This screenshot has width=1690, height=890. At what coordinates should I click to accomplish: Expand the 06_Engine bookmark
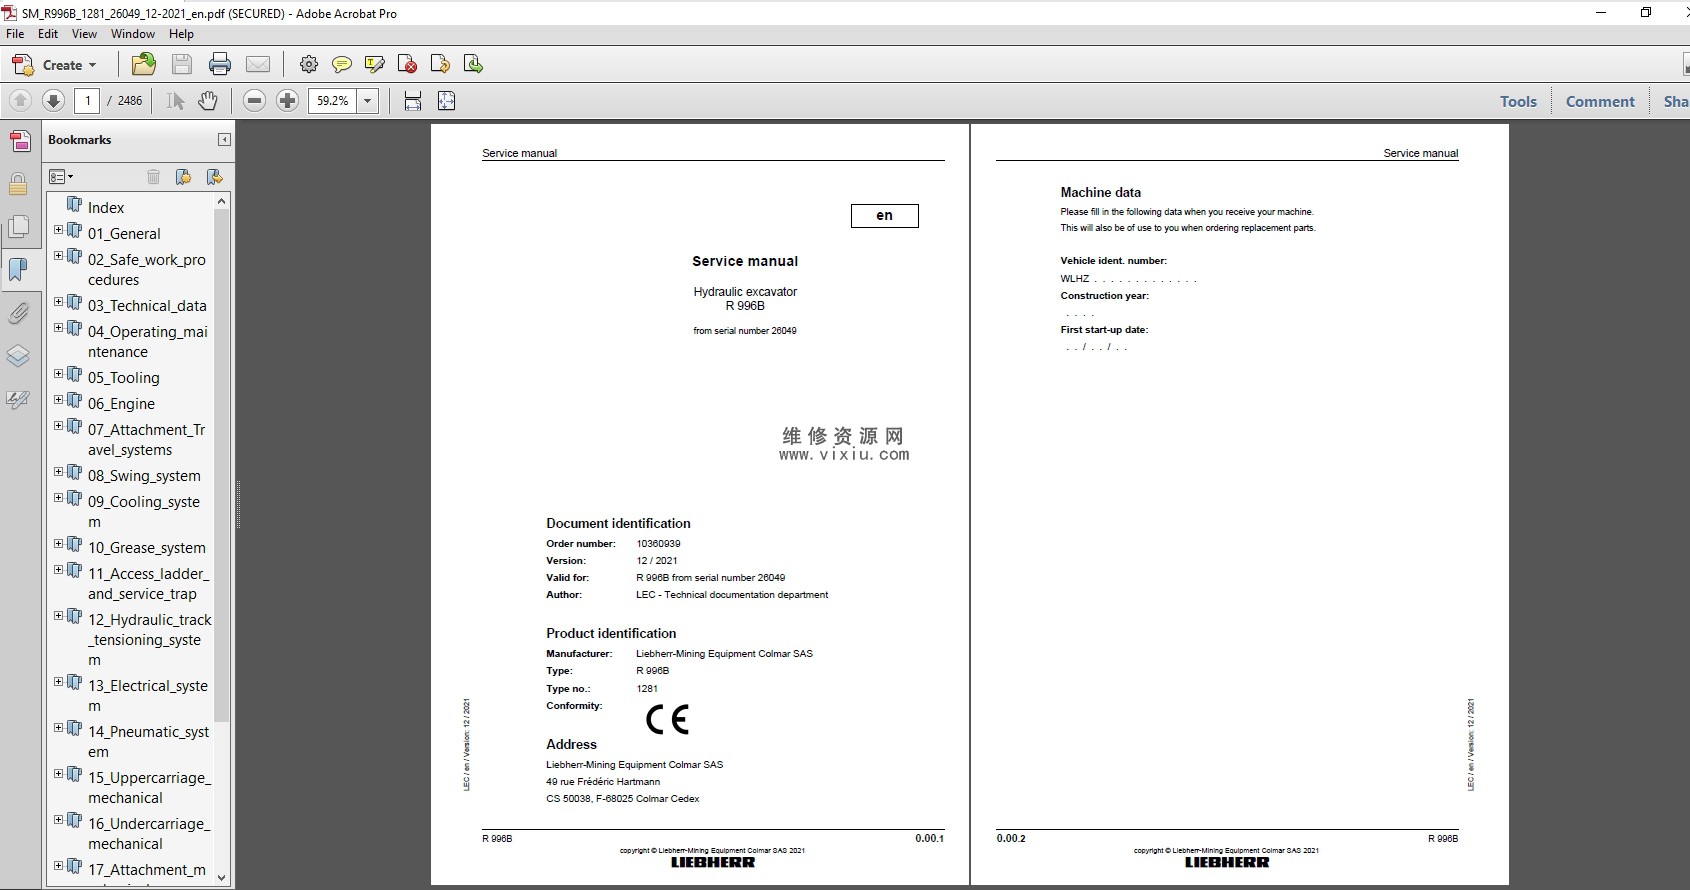click(x=58, y=400)
